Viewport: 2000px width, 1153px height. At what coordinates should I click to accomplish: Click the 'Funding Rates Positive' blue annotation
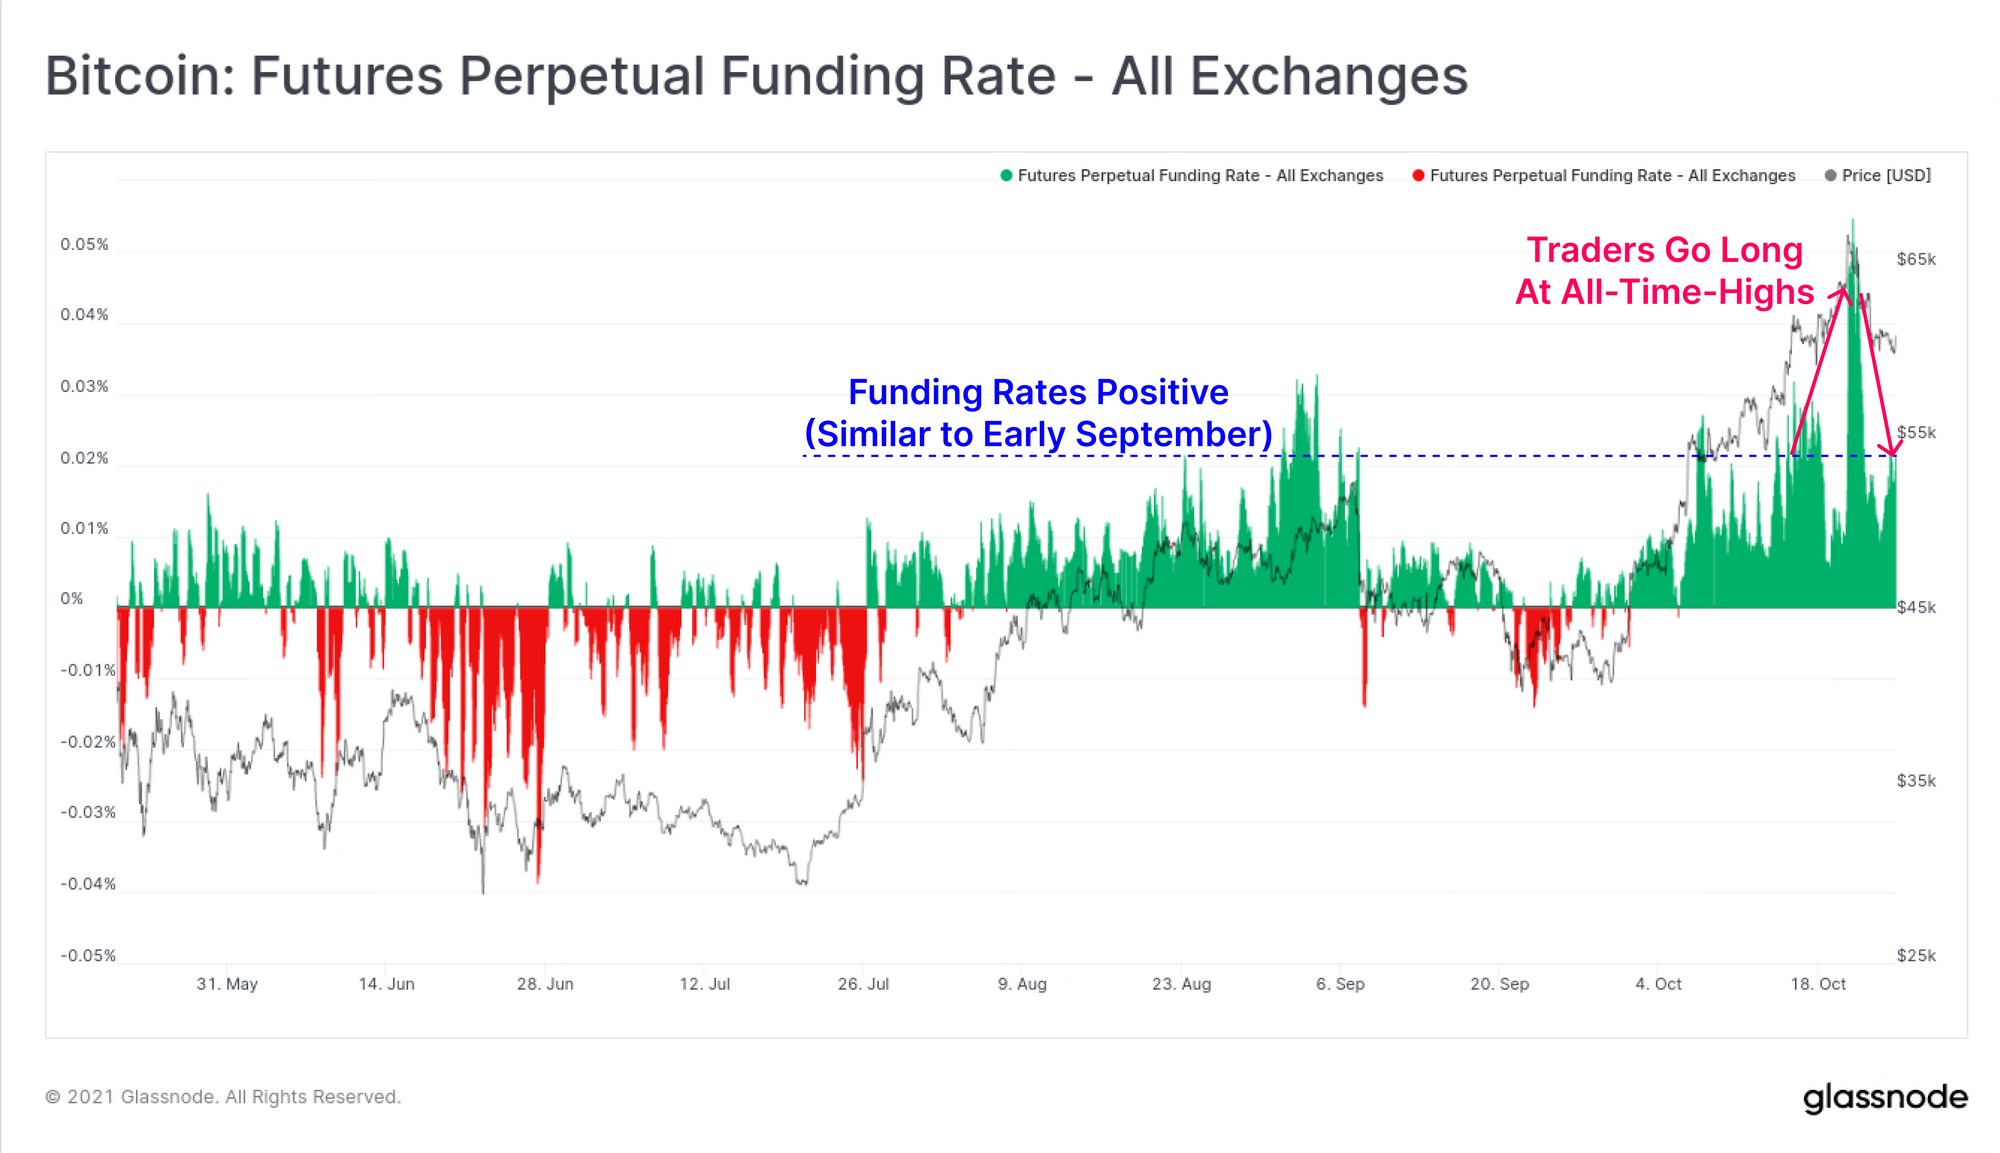click(1038, 413)
